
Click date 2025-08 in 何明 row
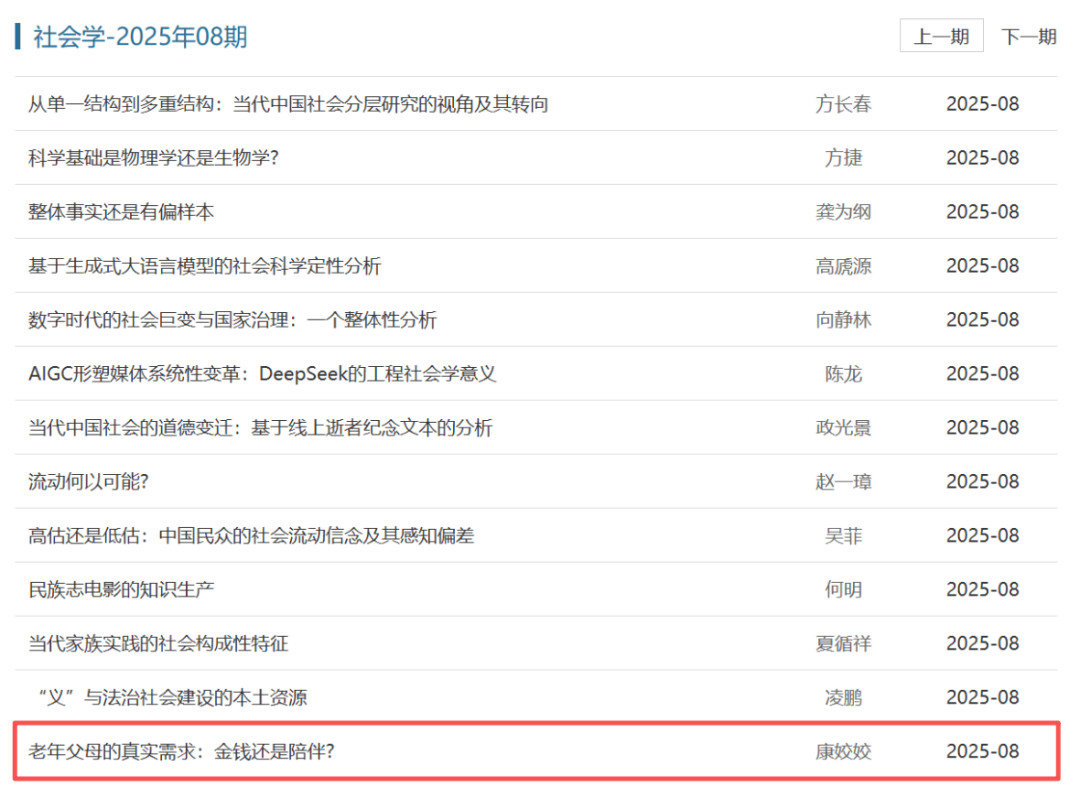tap(982, 589)
